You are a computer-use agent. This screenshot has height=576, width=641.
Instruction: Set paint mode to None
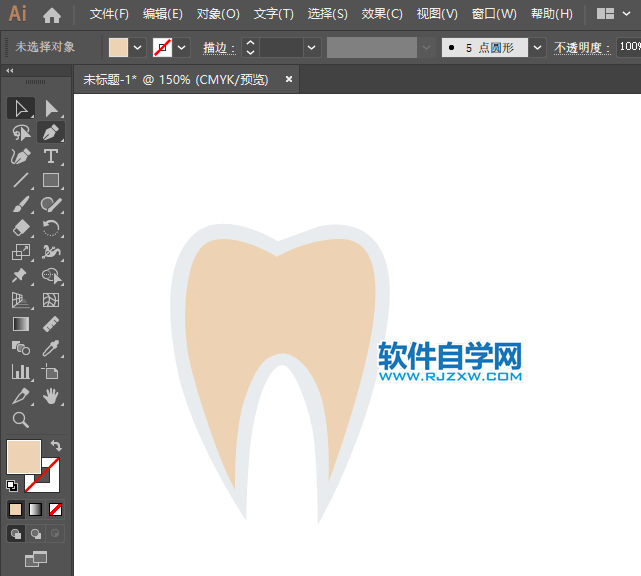coord(56,509)
